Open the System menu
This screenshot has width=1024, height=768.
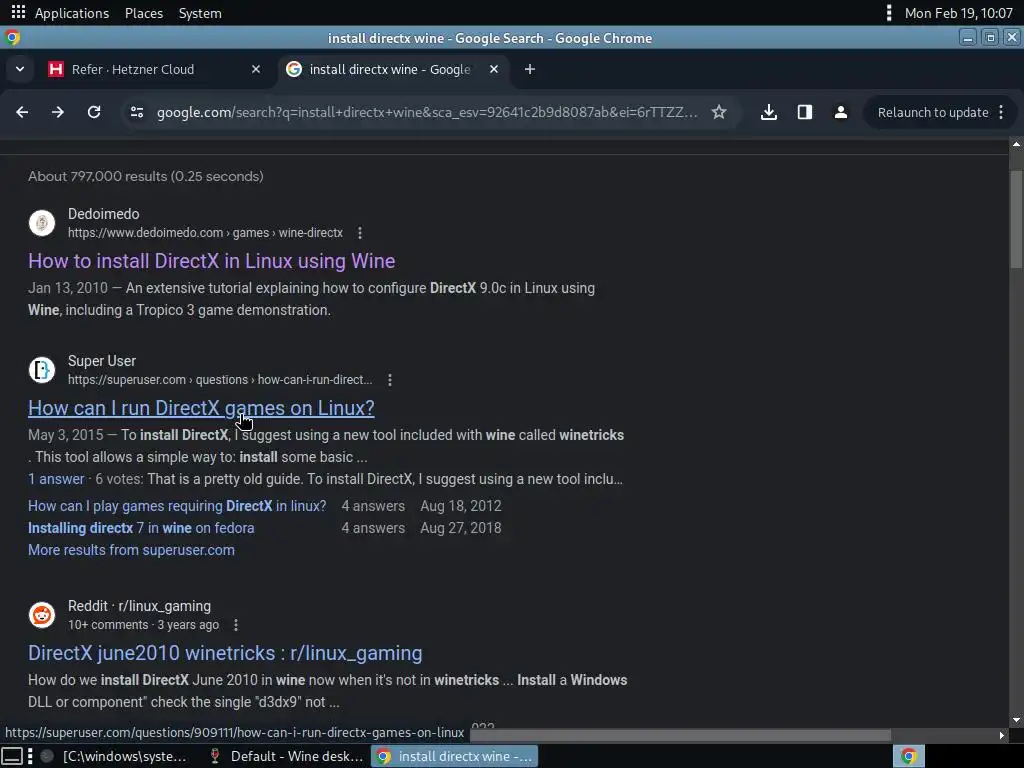[x=200, y=13]
